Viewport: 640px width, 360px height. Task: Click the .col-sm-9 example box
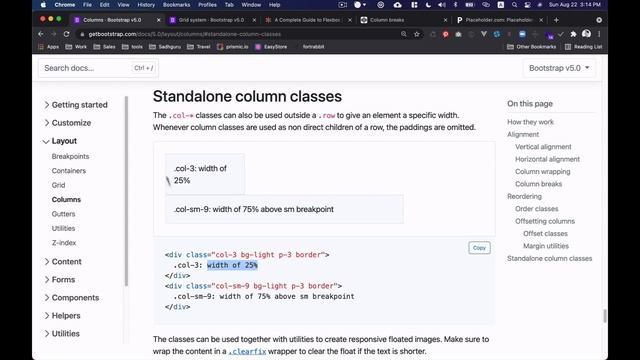coord(284,209)
